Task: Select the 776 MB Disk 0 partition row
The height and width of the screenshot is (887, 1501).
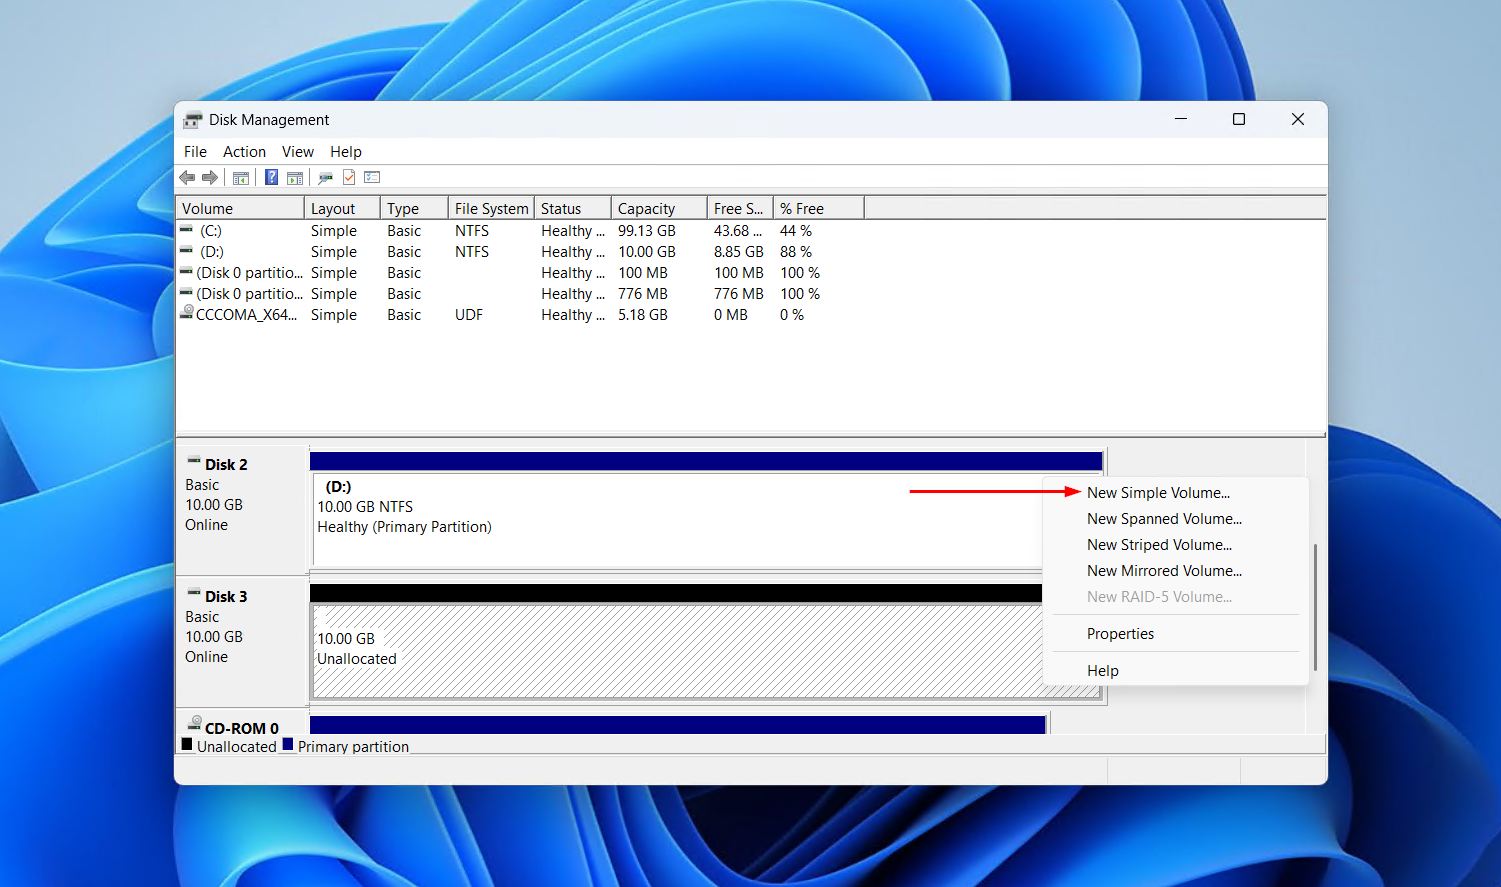Action: point(520,294)
